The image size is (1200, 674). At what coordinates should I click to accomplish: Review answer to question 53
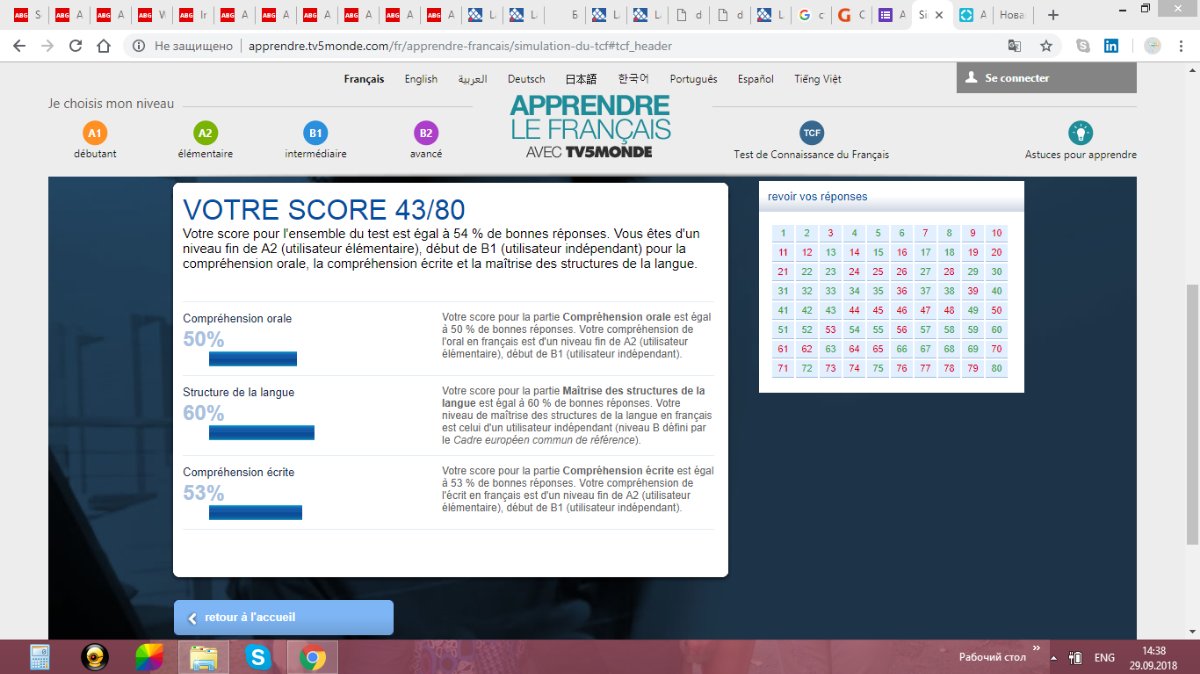[830, 330]
